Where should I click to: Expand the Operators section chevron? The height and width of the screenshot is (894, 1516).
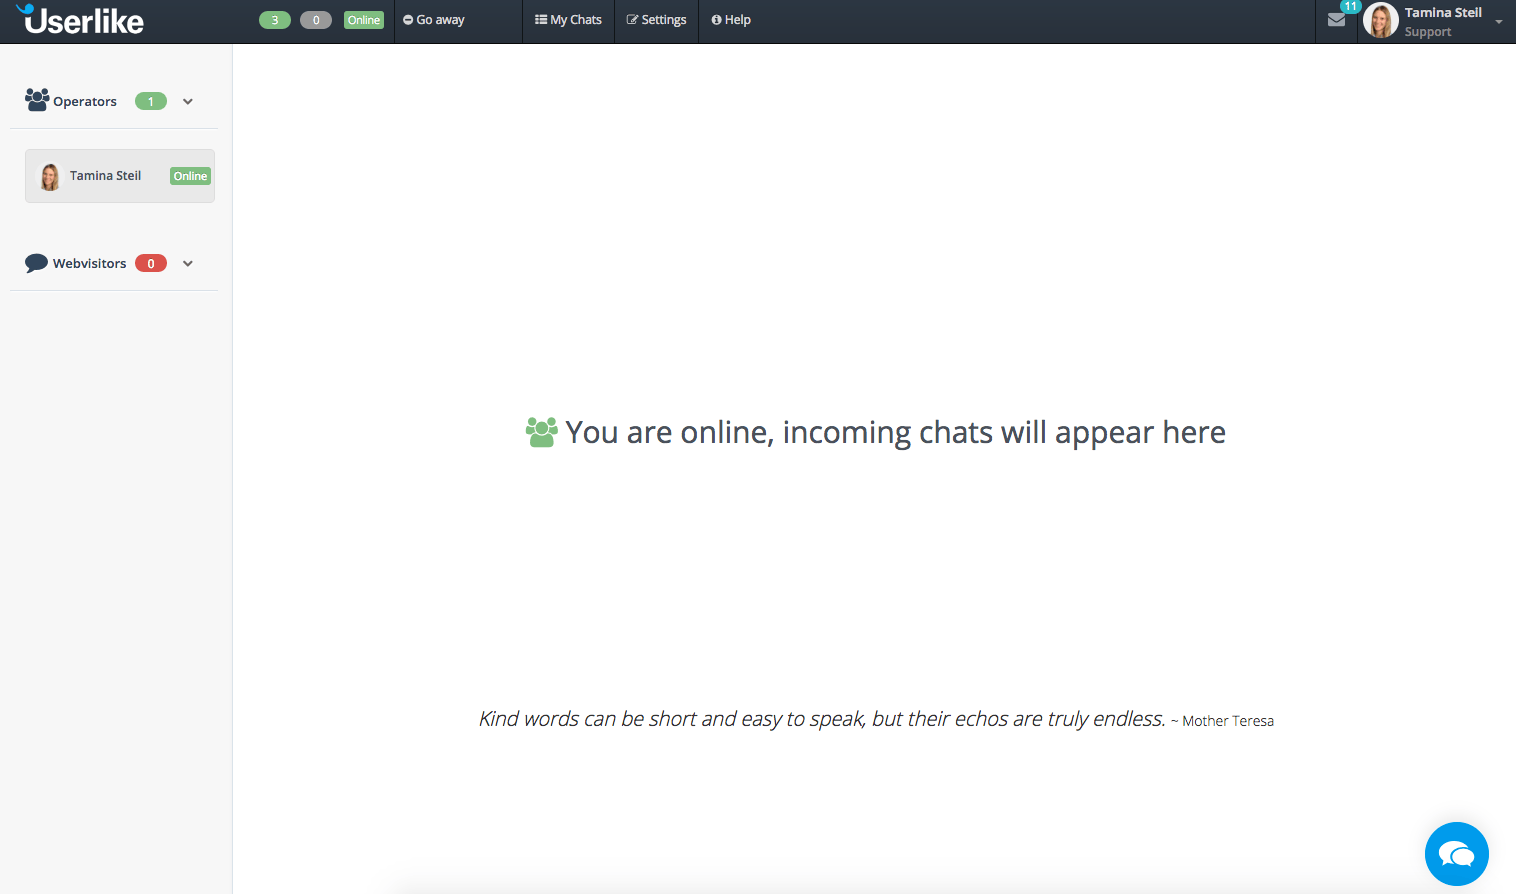click(188, 101)
